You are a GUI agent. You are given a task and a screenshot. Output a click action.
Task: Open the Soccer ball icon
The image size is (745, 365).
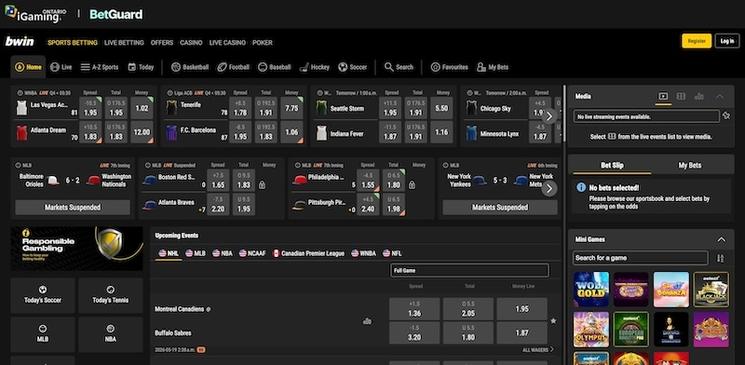click(343, 67)
